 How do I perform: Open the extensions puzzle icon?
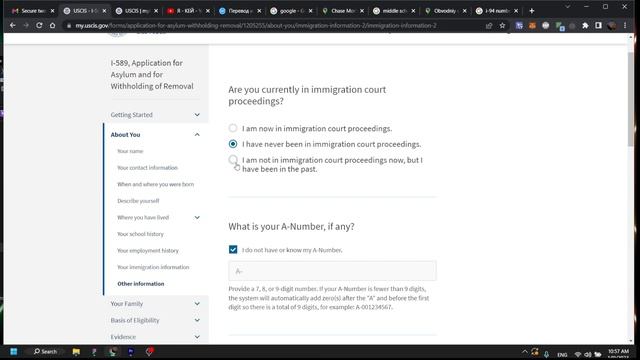pos(585,25)
